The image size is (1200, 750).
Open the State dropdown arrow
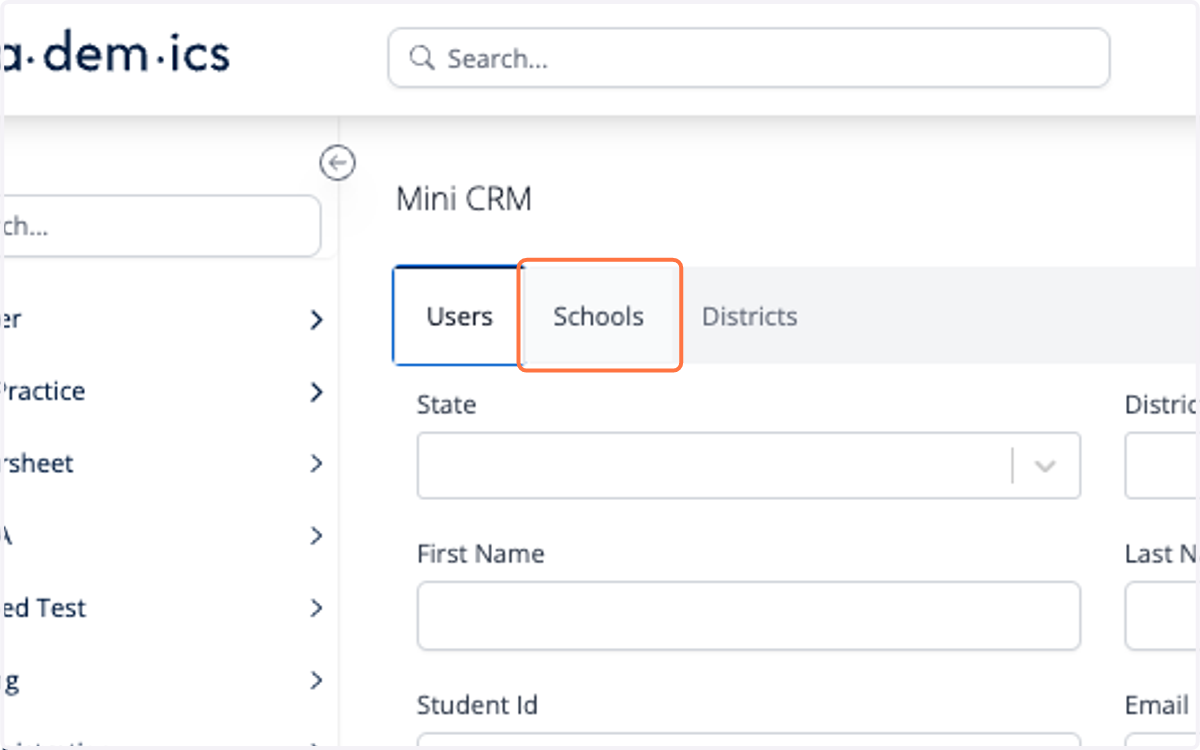[1045, 466]
